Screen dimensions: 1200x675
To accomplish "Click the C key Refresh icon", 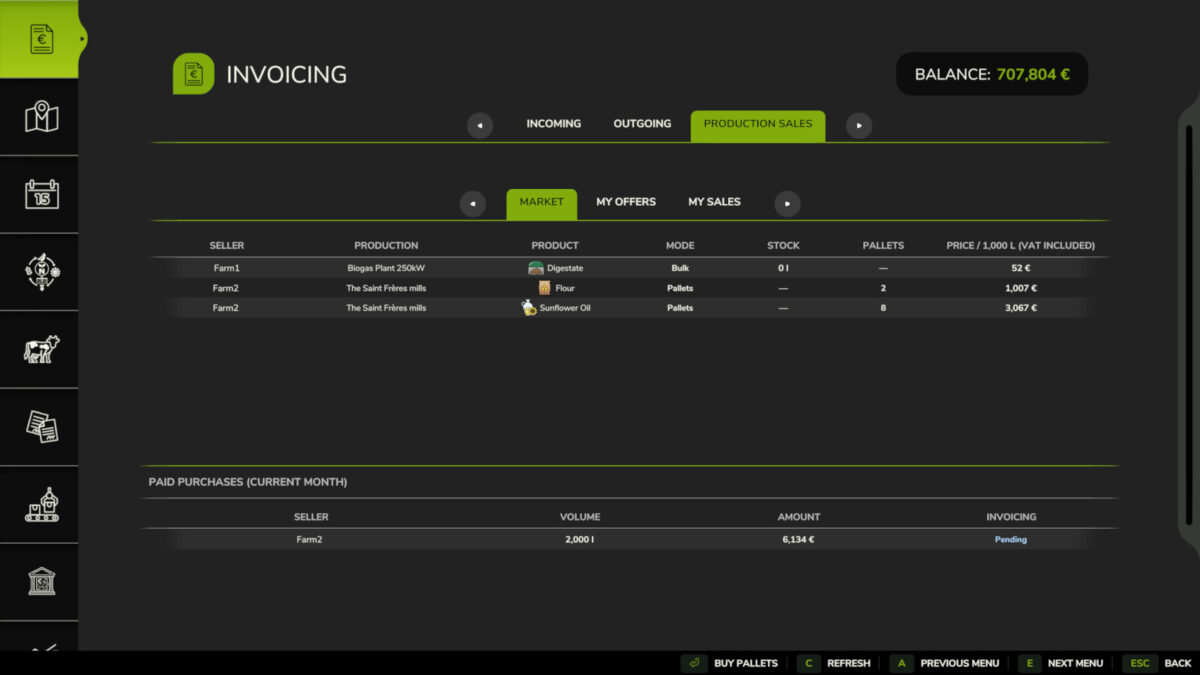I will pyautogui.click(x=808, y=663).
